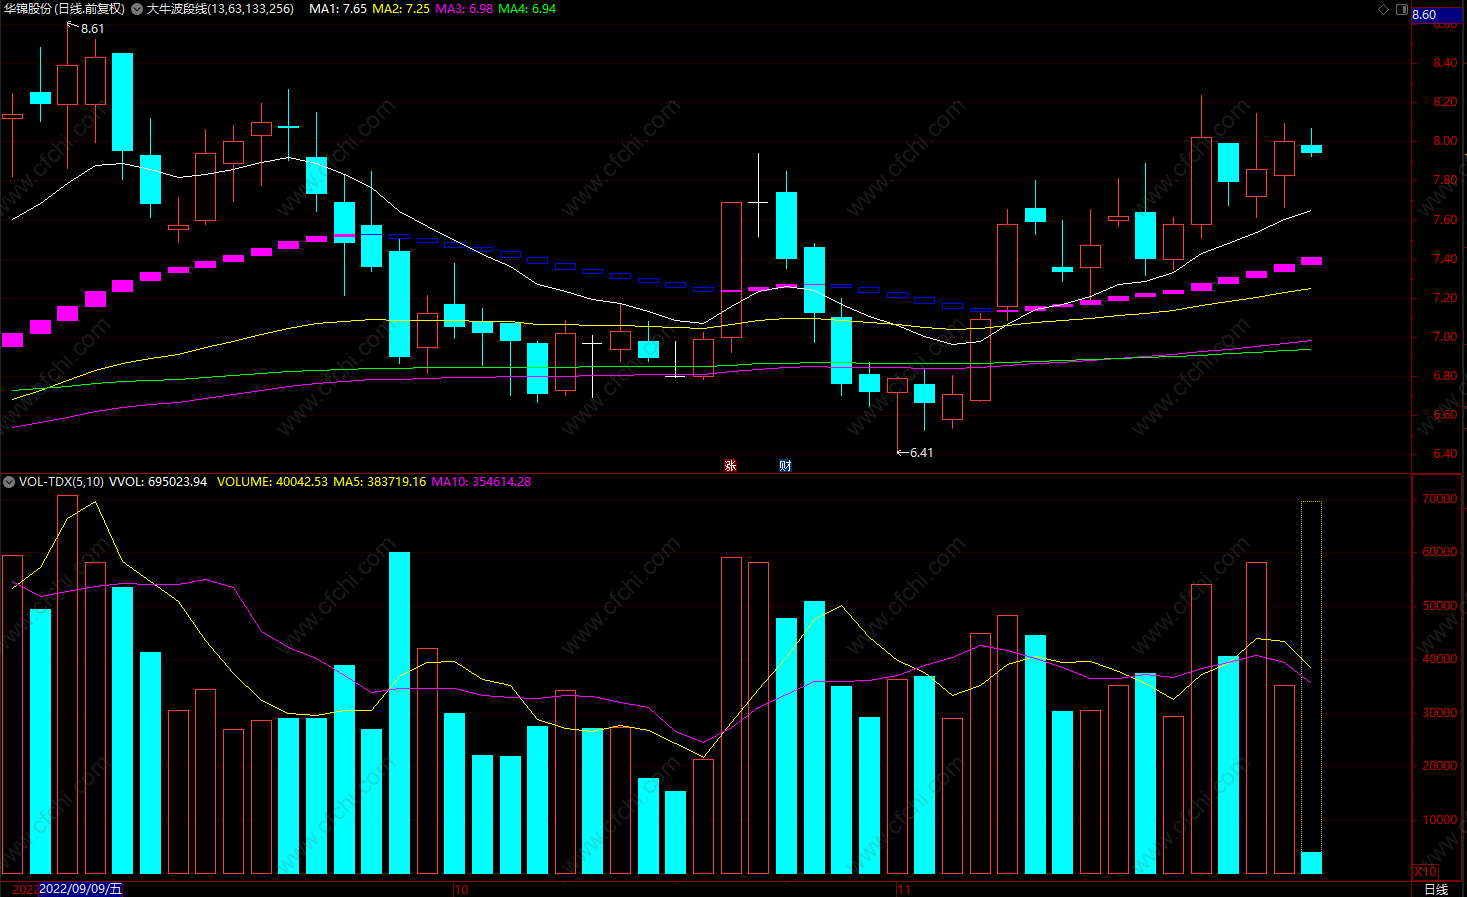Click the MA4: 6.94 value
Viewport: 1467px width, 897px height.
pyautogui.click(x=527, y=9)
